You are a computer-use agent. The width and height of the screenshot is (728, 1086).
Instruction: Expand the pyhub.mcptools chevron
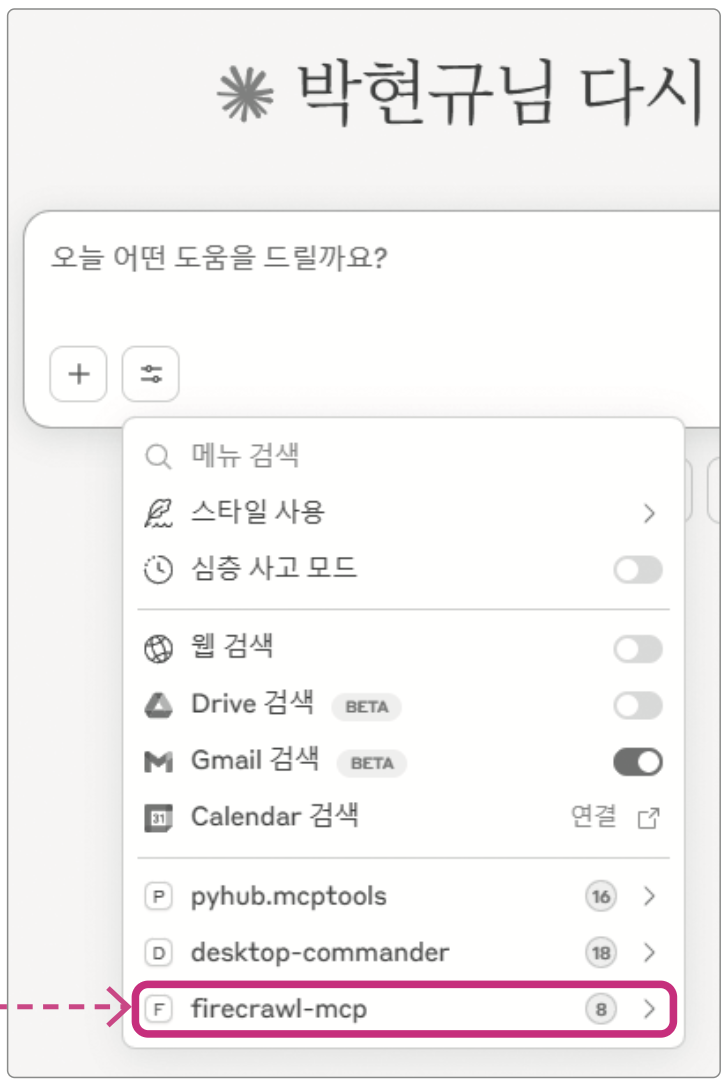649,897
